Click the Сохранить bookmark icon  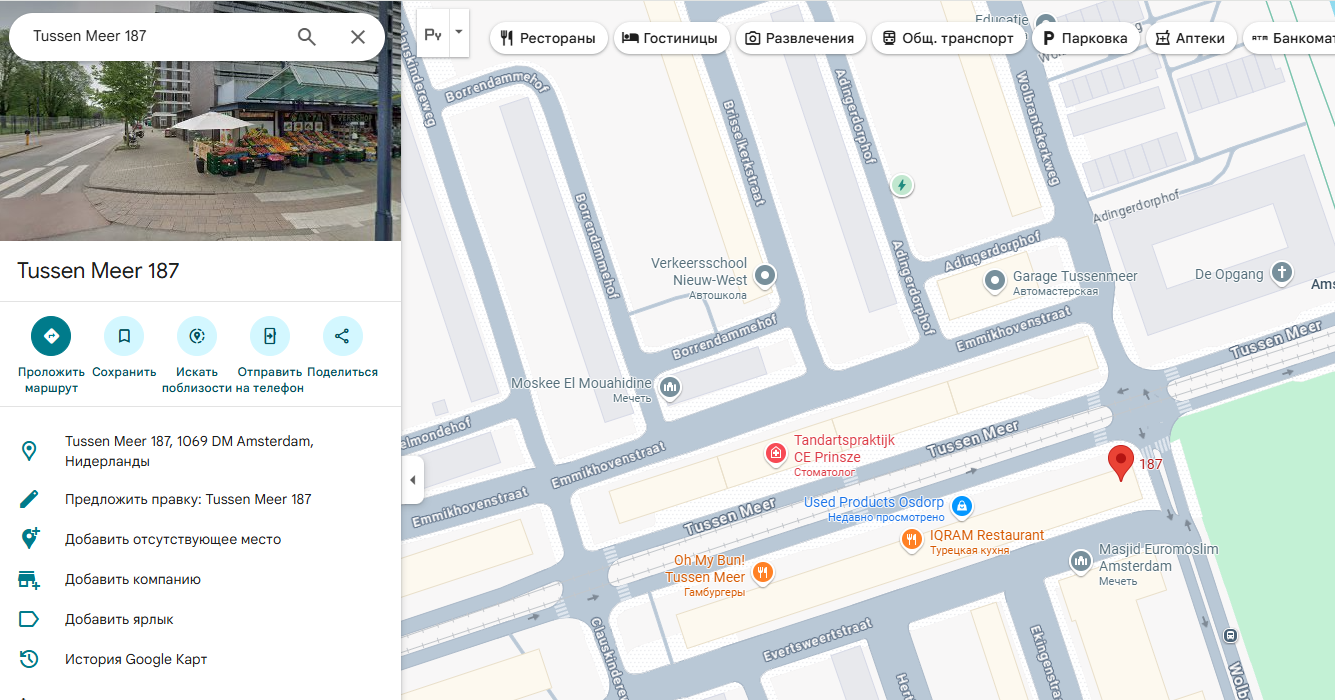click(x=124, y=336)
